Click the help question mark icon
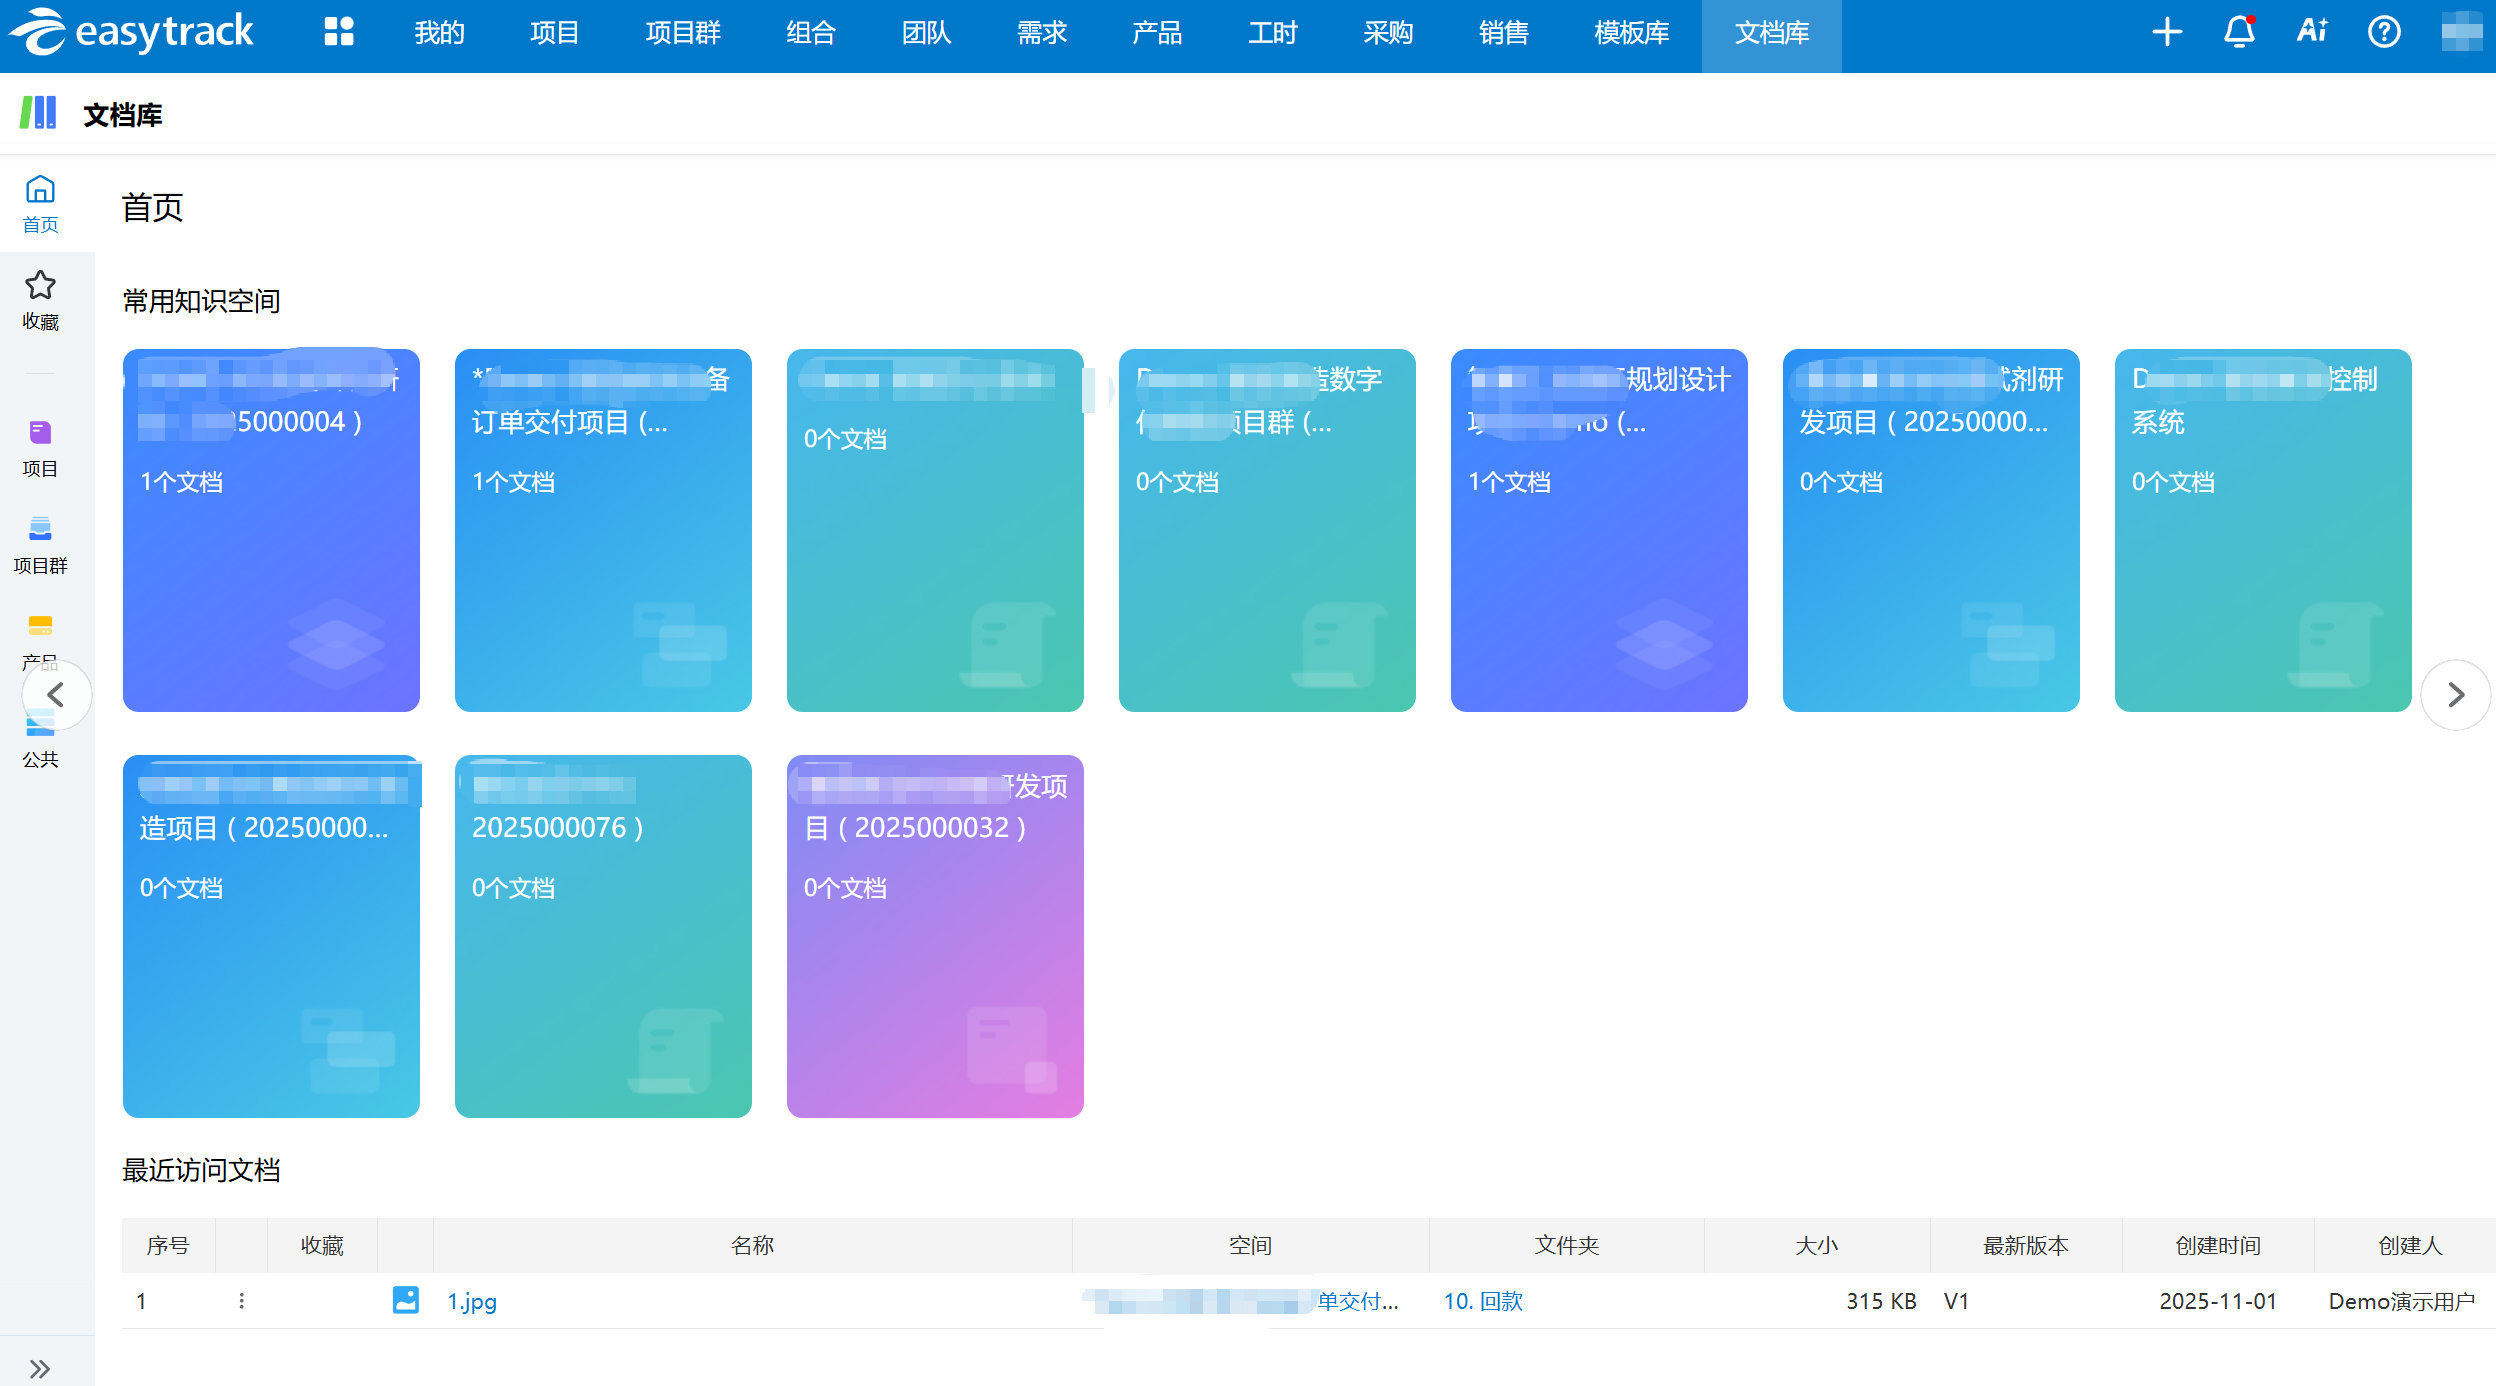Screen dimensions: 2496x1386 click(2384, 32)
